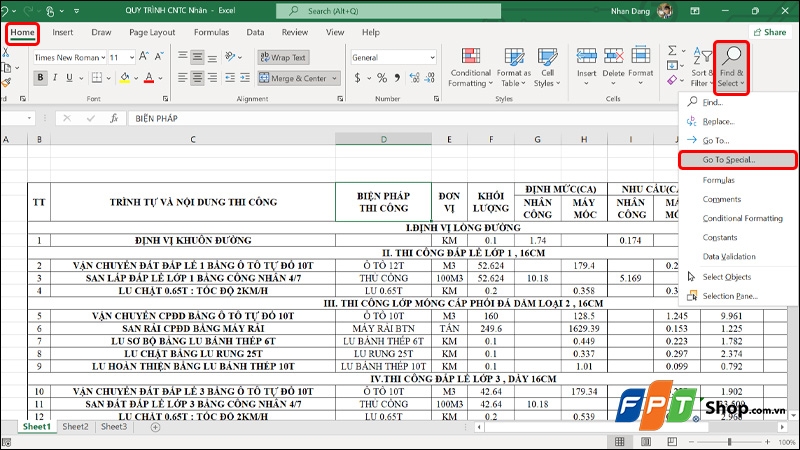
Task: Switch to Sheet2 tab
Action: pos(76,427)
